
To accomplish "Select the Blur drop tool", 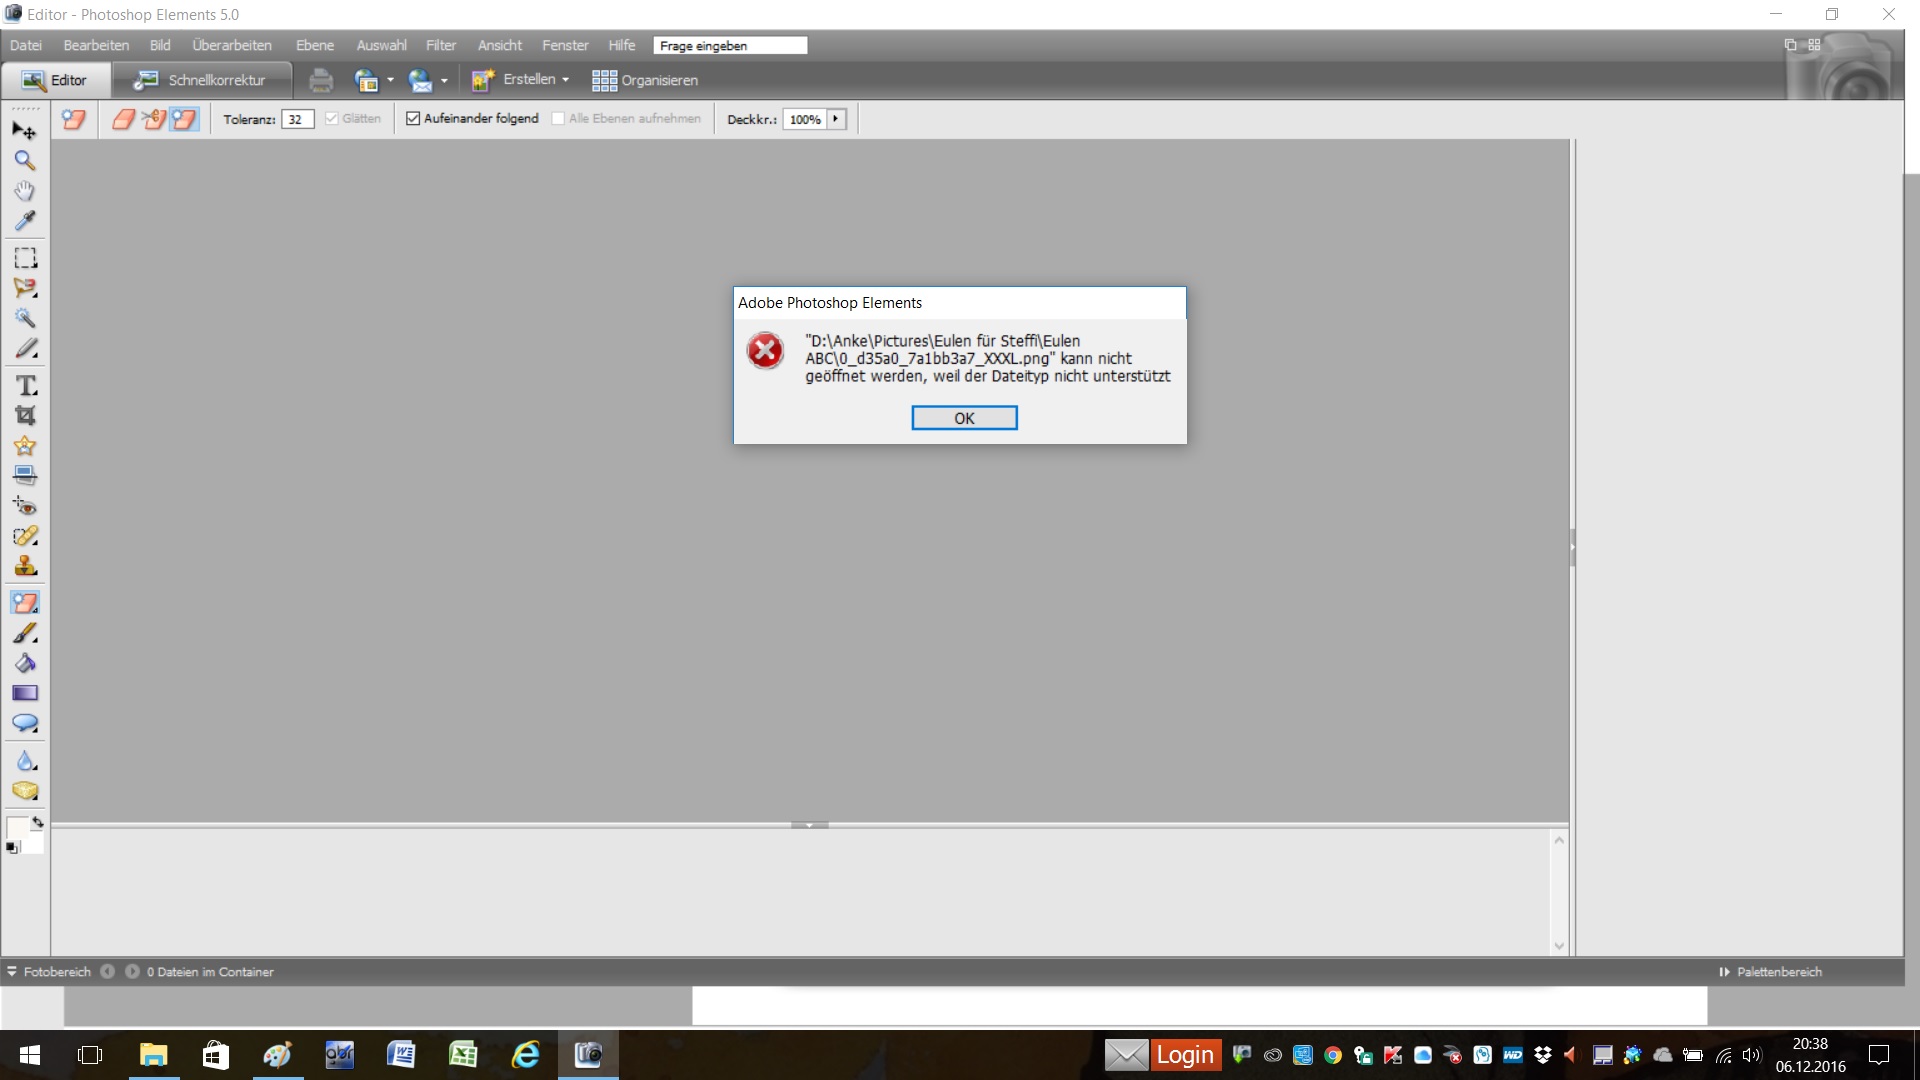I will pos(25,761).
